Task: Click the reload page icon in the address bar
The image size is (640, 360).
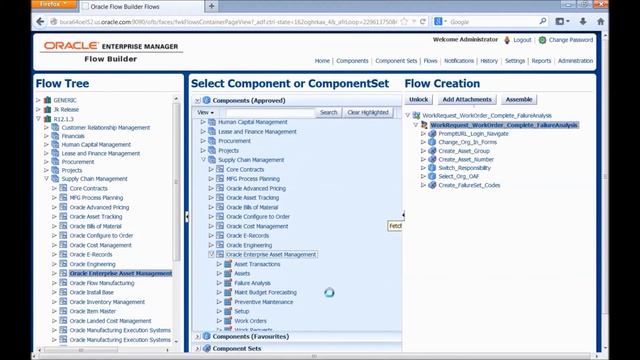Action: (x=423, y=22)
